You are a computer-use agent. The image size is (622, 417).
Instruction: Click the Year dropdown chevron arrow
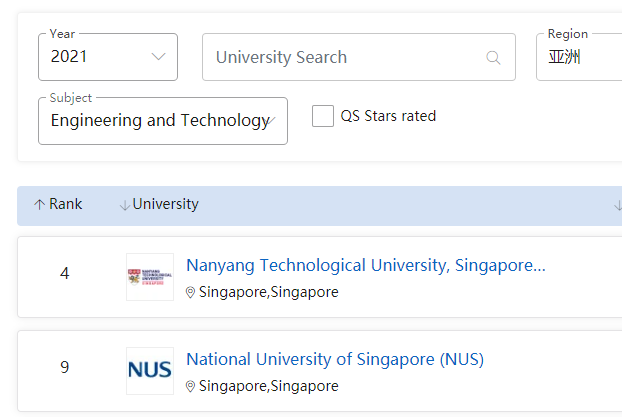[158, 57]
